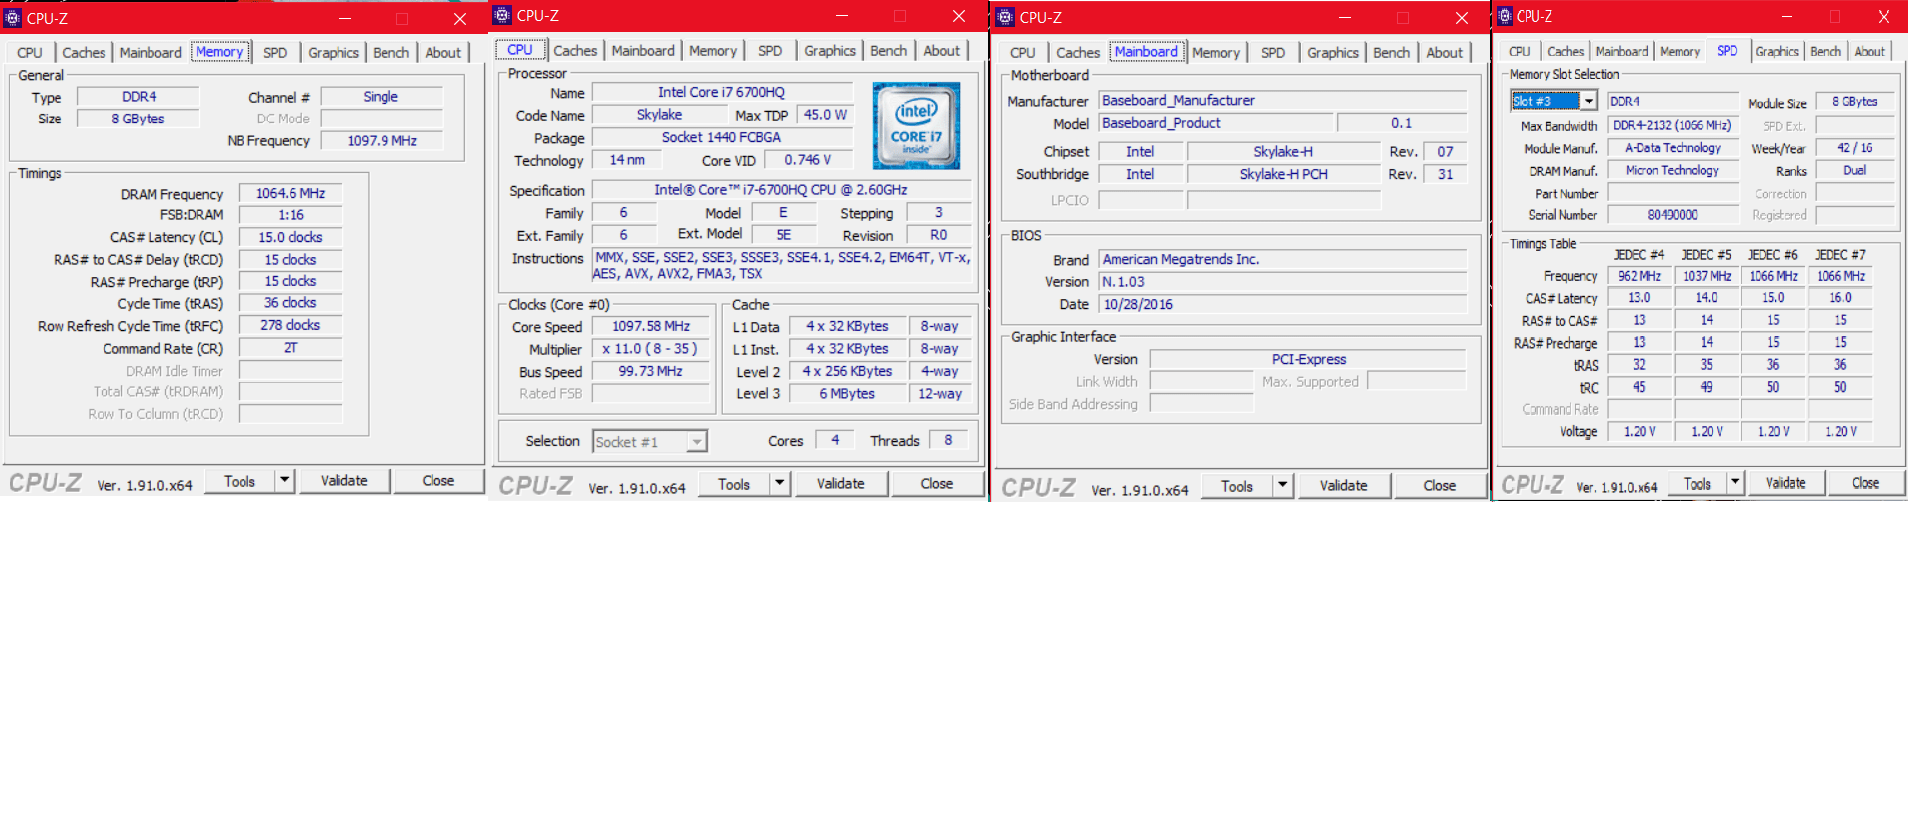Expand the Tools arrow in the Memory-tab window
Screen dimensions: 1908x825
pos(285,481)
